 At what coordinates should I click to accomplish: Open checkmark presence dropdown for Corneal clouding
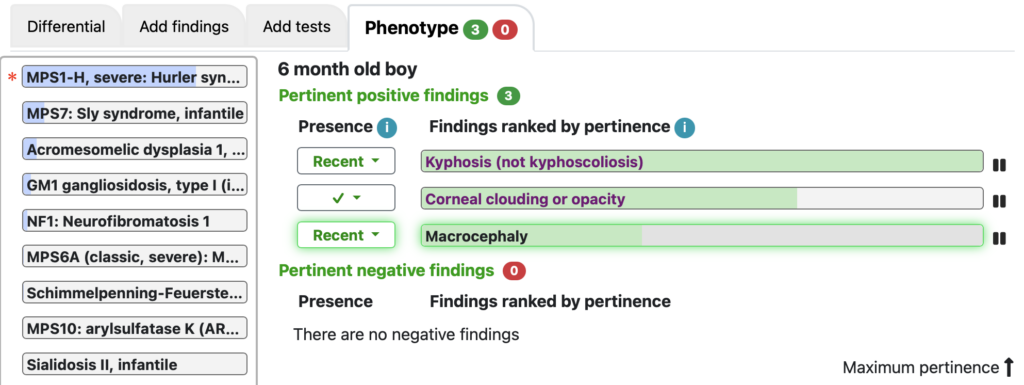click(x=346, y=198)
